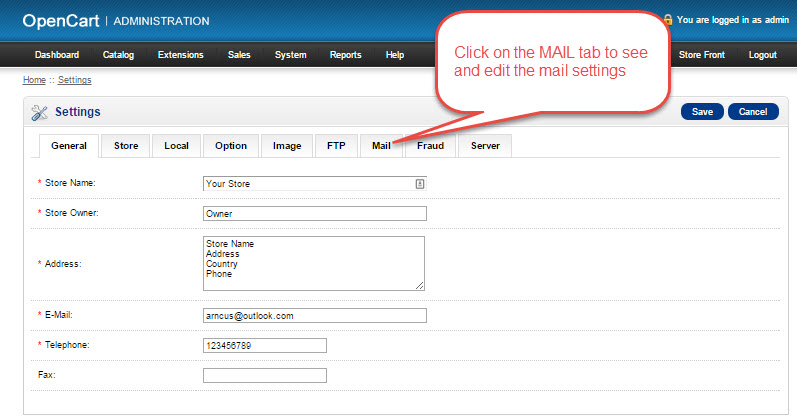The width and height of the screenshot is (797, 417).
Task: Go to Home via the breadcrumb link
Action: point(34,80)
